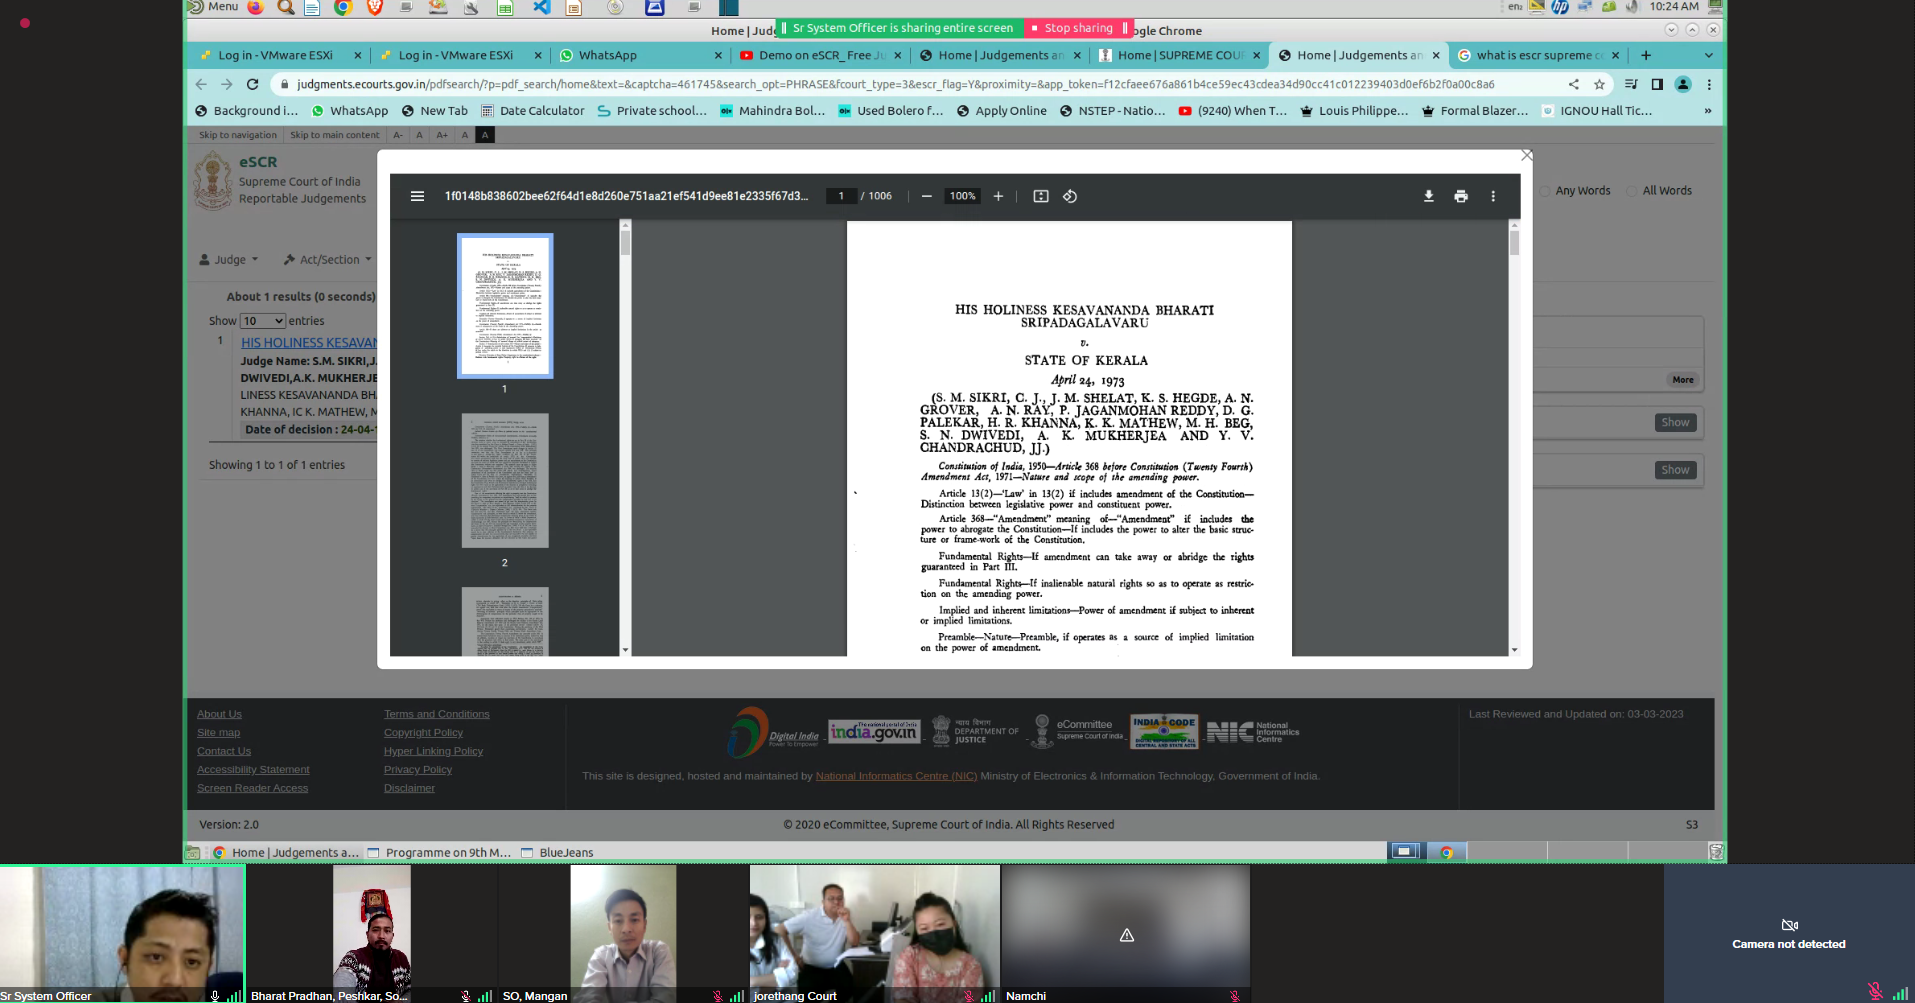
Task: Rotate the PDF counterclockwise
Action: [1070, 196]
